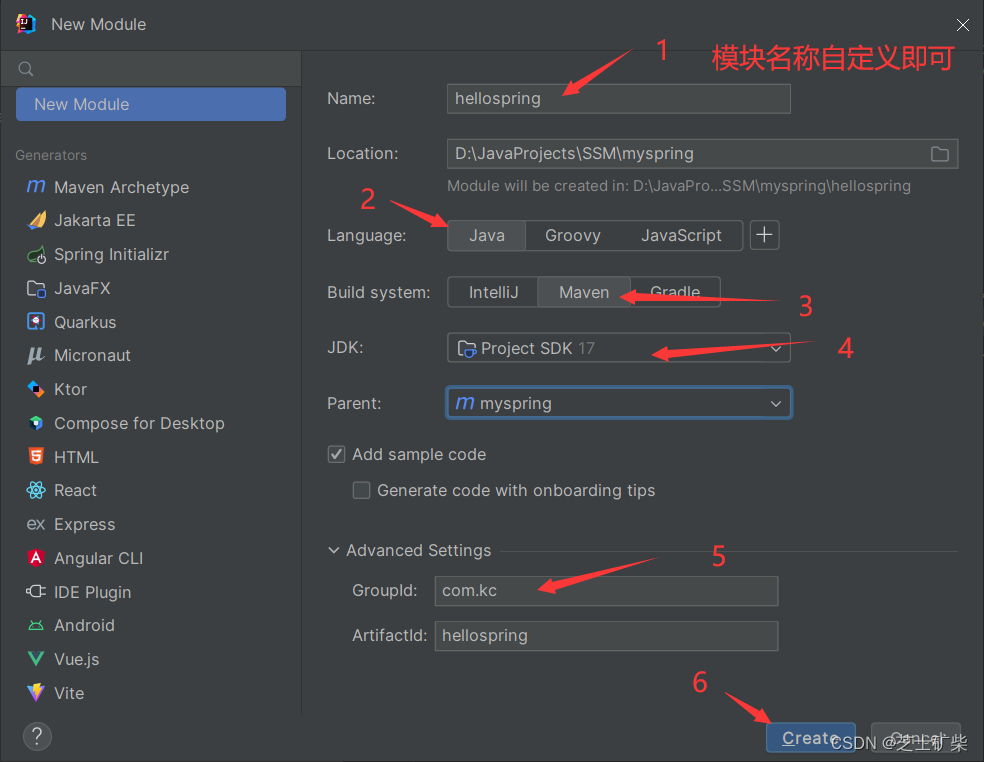Viewport: 984px width, 762px height.
Task: Choose Maven build system
Action: [x=584, y=292]
